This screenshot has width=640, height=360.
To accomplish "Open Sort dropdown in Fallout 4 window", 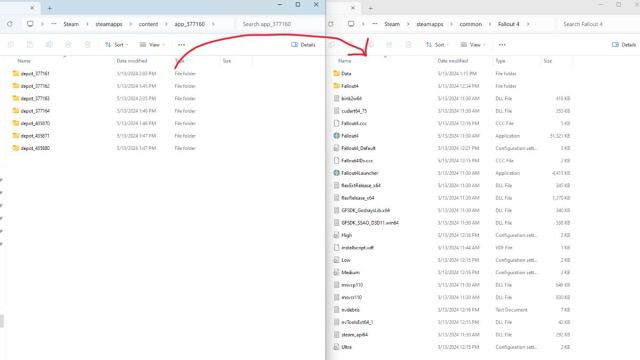I will pyautogui.click(x=437, y=44).
